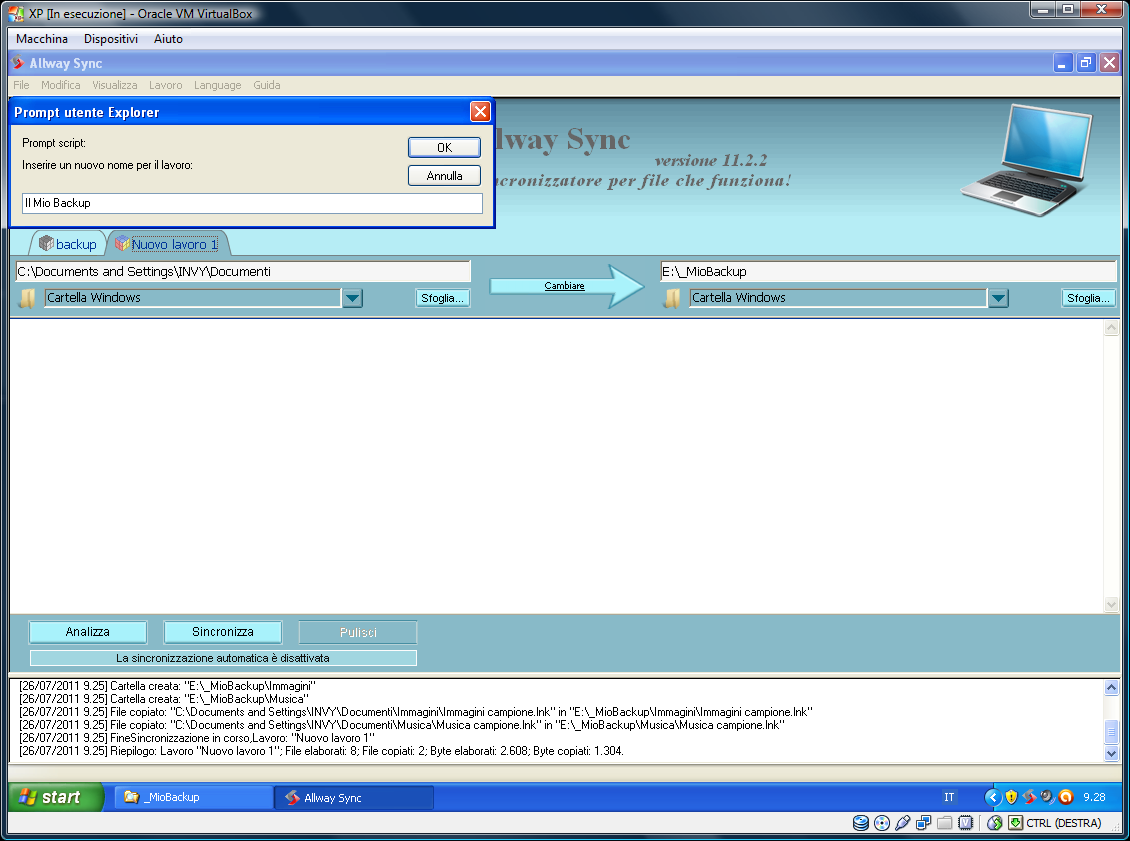The height and width of the screenshot is (841, 1130).
Task: Click the clock showing 9.28
Action: coord(1094,797)
